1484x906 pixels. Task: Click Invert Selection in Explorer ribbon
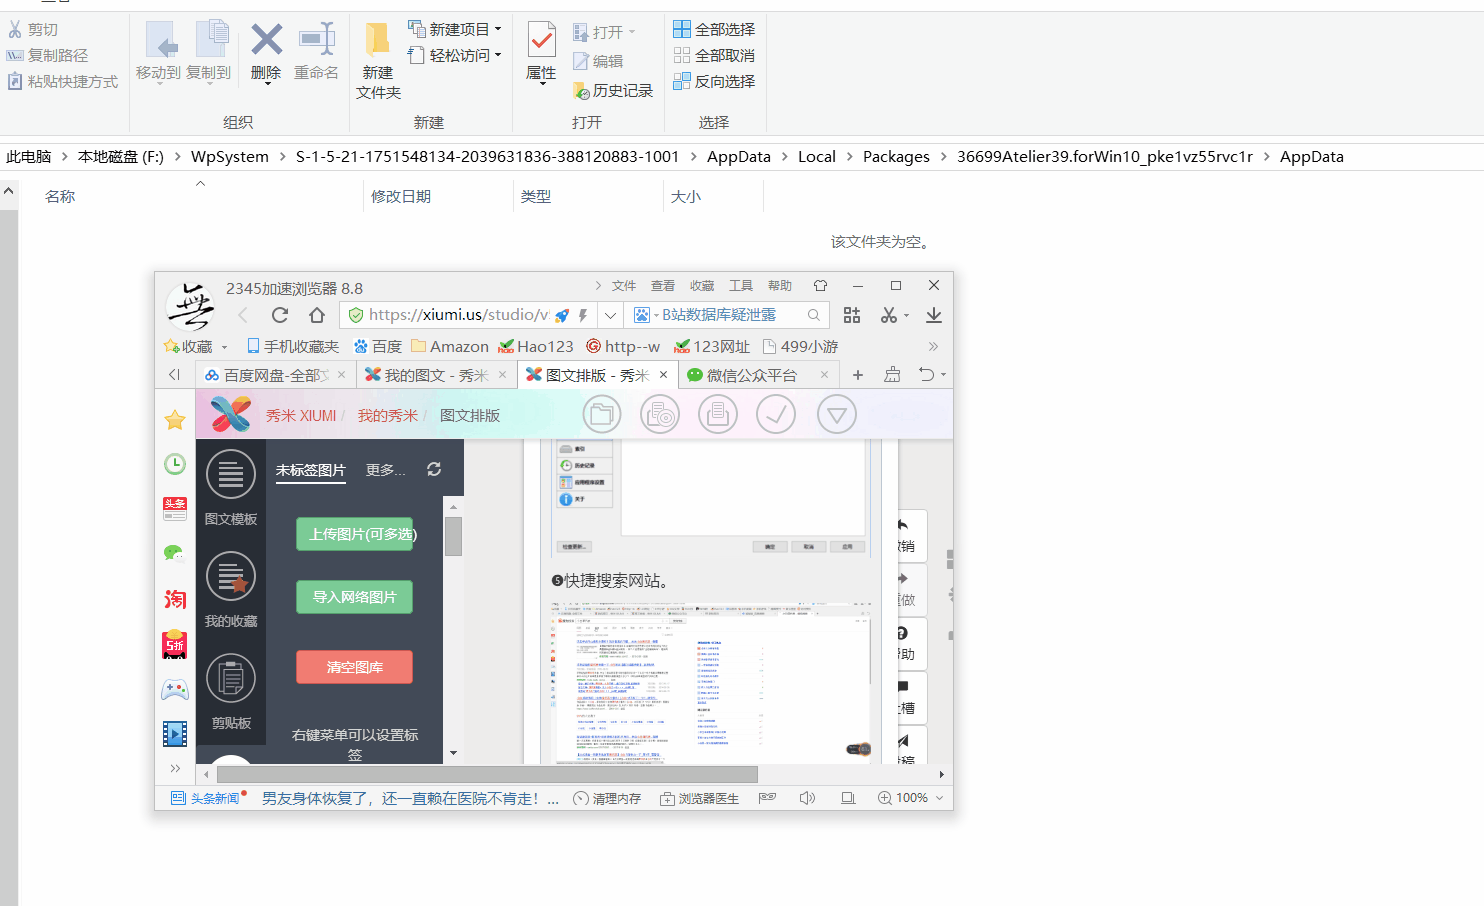point(714,81)
